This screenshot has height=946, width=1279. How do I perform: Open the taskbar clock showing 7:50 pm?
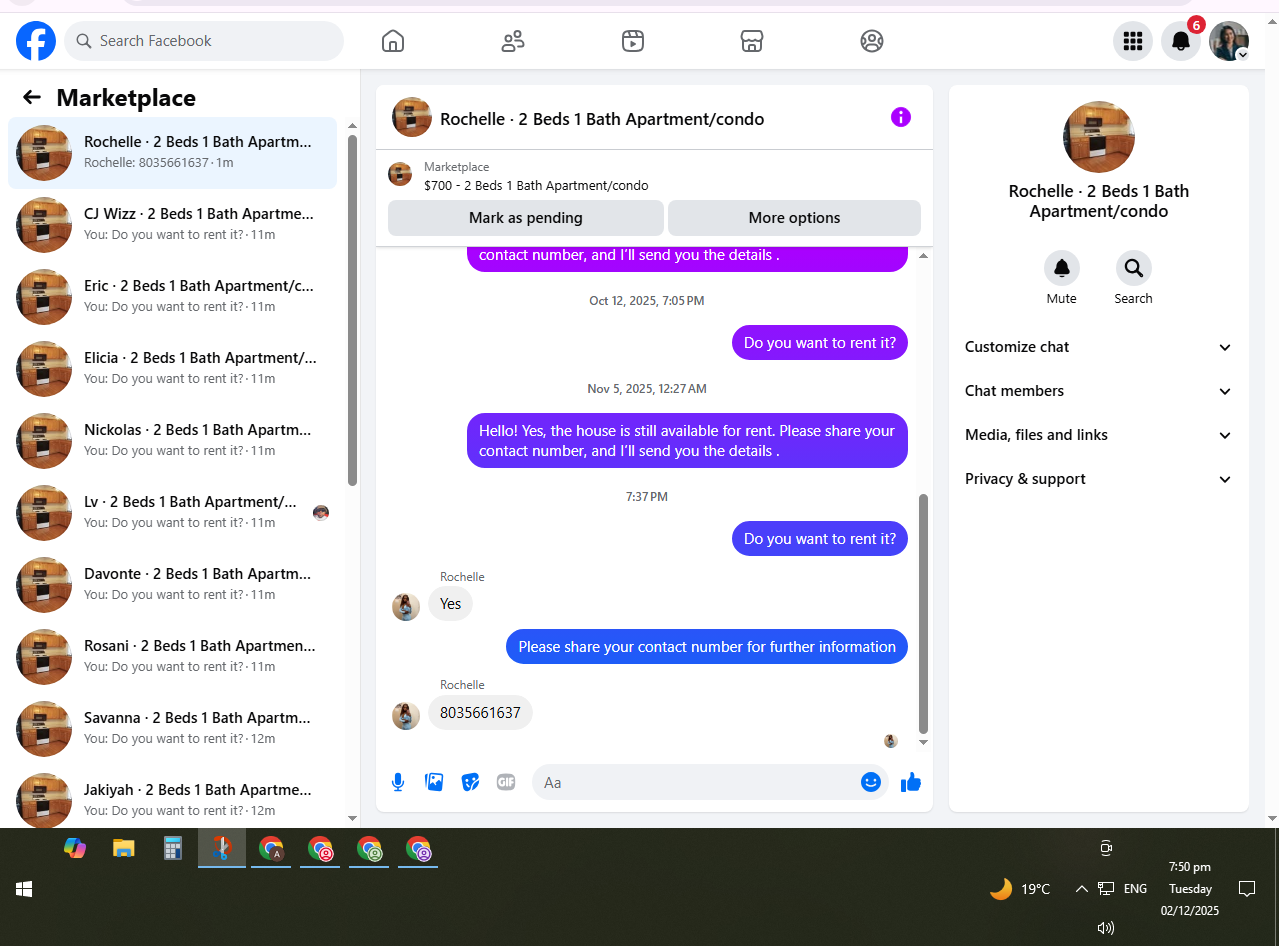[x=1190, y=889]
